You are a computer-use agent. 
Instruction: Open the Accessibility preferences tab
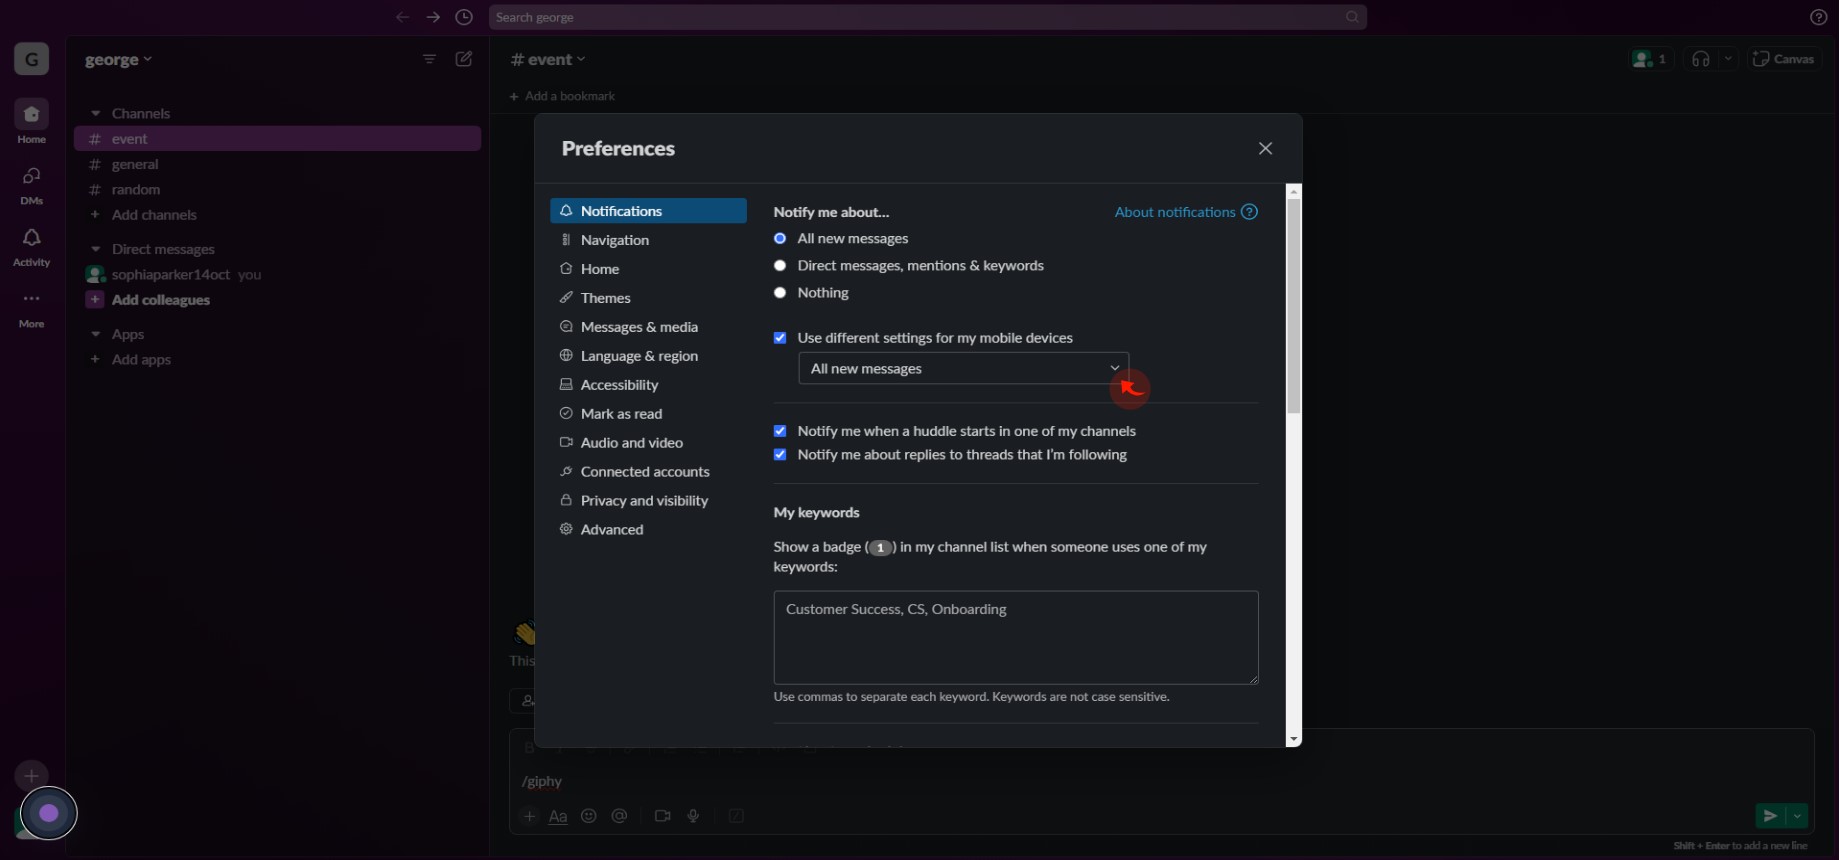[648, 385]
